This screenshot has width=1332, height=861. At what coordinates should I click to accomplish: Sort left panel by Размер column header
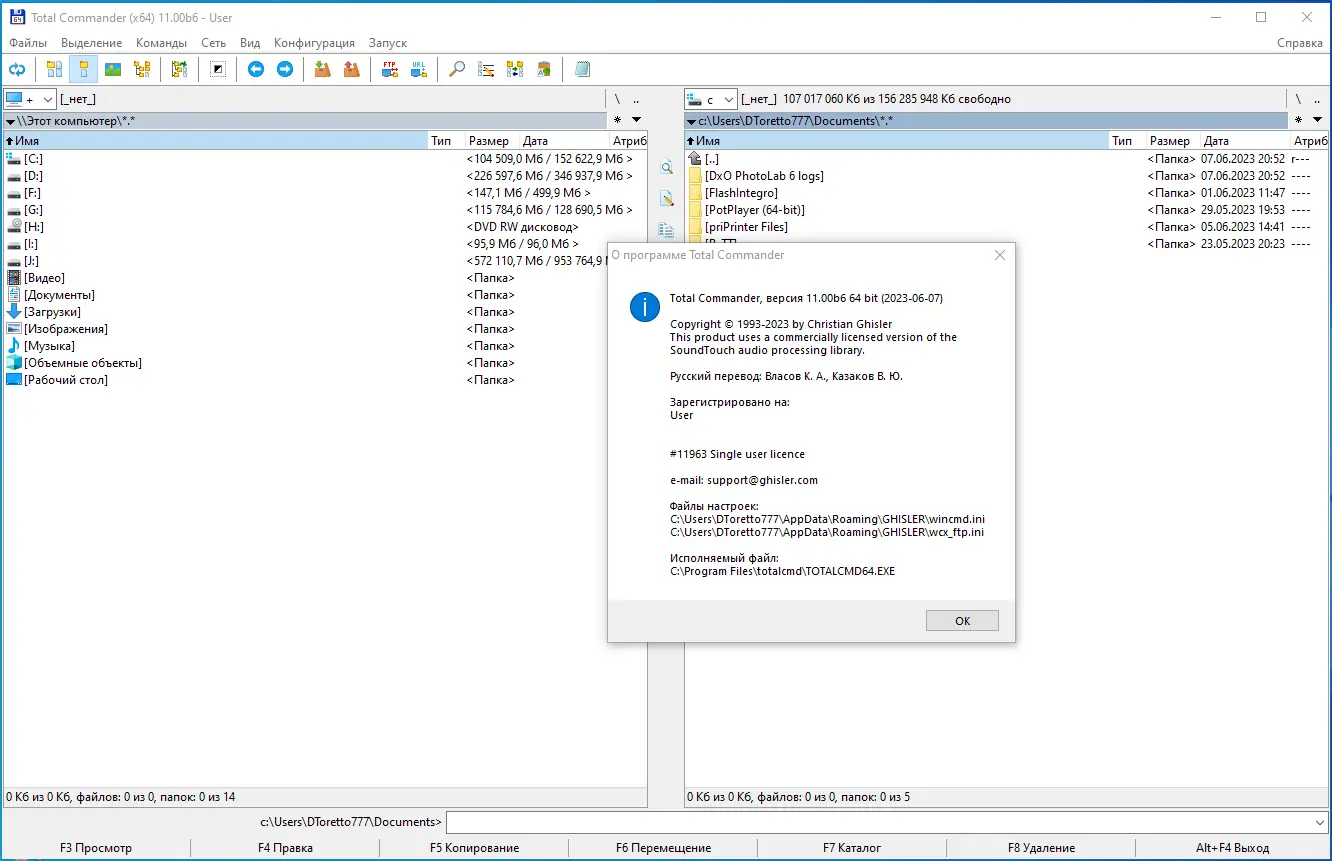[x=492, y=141]
